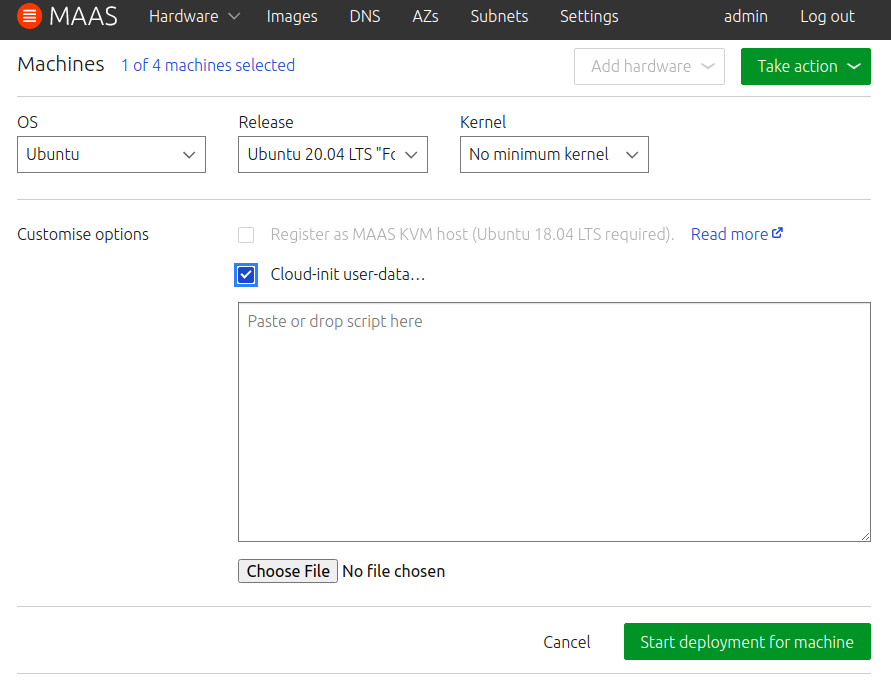Open the Add hardware dropdown
This screenshot has width=891, height=689.
[649, 67]
